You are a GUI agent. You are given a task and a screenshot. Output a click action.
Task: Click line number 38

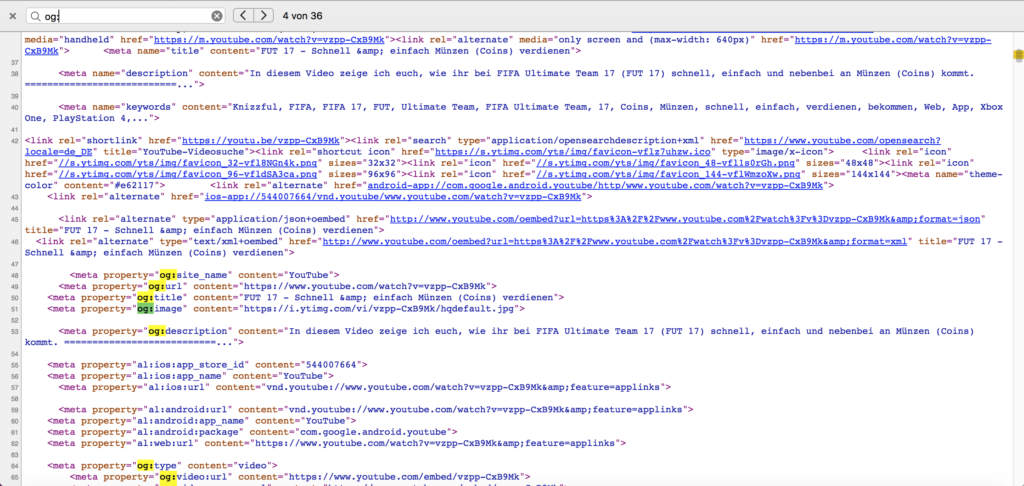point(14,74)
